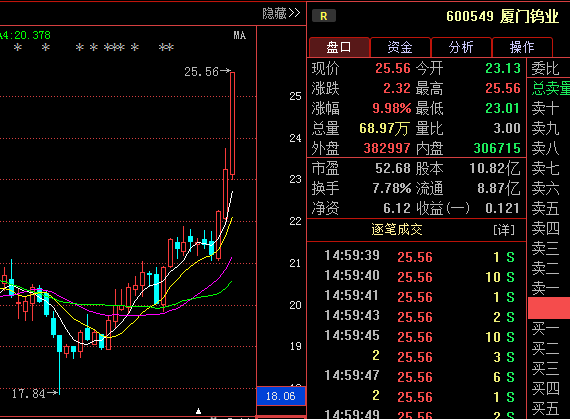Select the 分析 tab

point(461,47)
